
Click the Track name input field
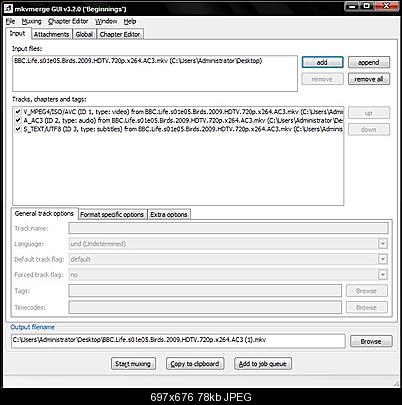[x=229, y=228]
